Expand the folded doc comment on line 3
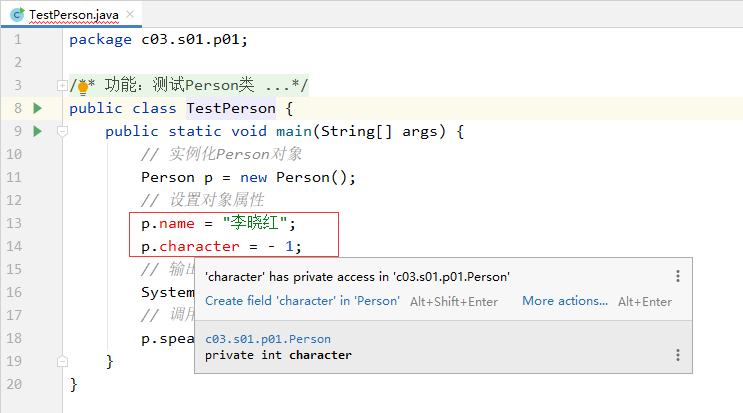Viewport: 743px width, 413px height. [62, 85]
